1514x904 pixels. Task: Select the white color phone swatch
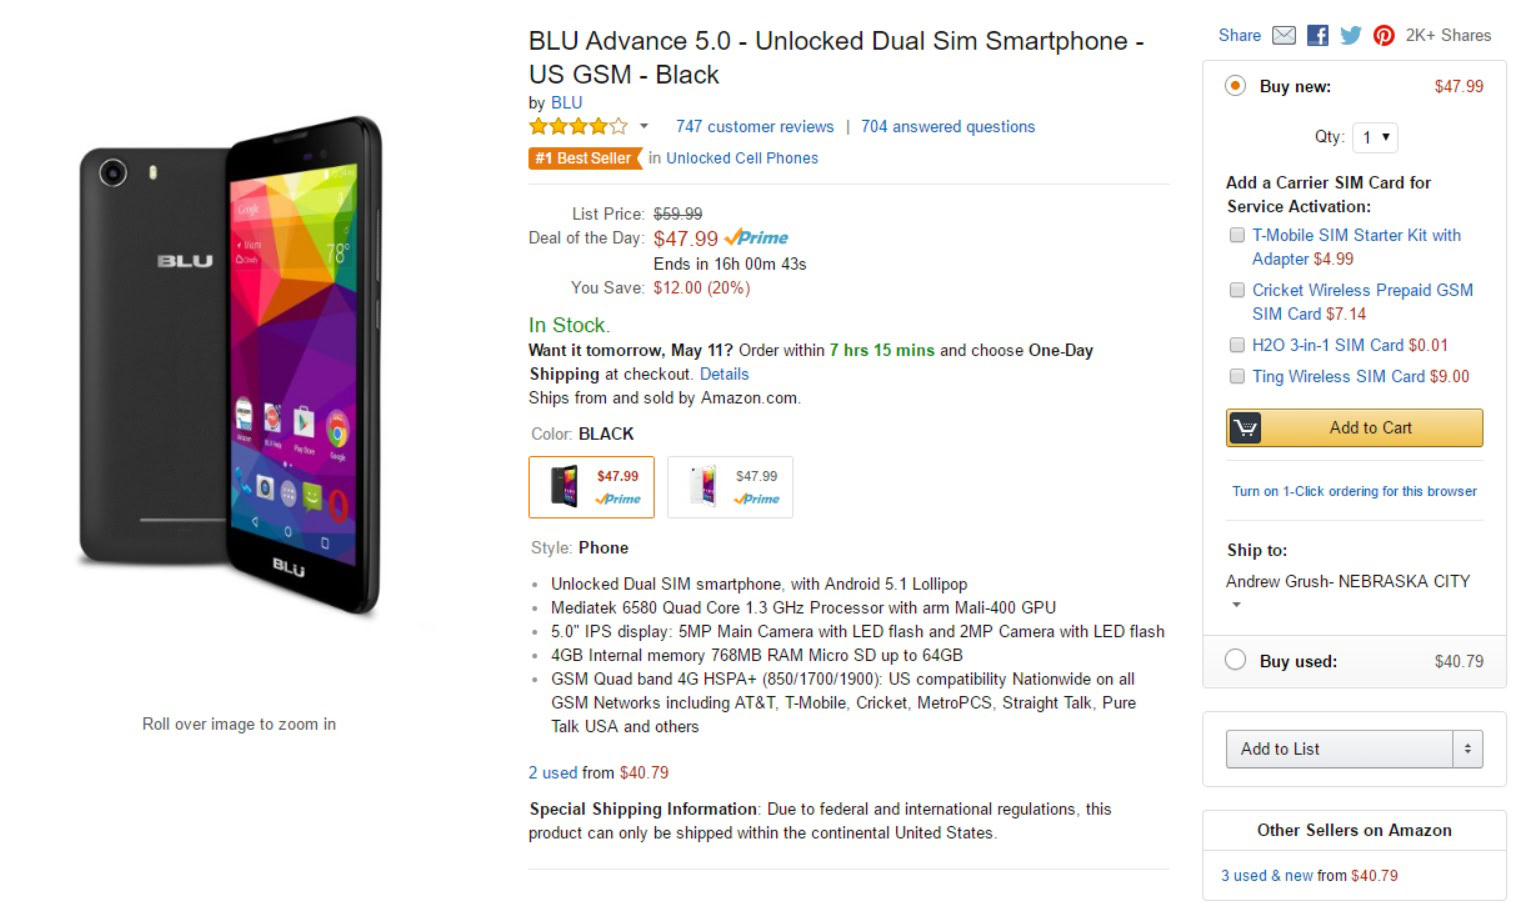(x=730, y=487)
